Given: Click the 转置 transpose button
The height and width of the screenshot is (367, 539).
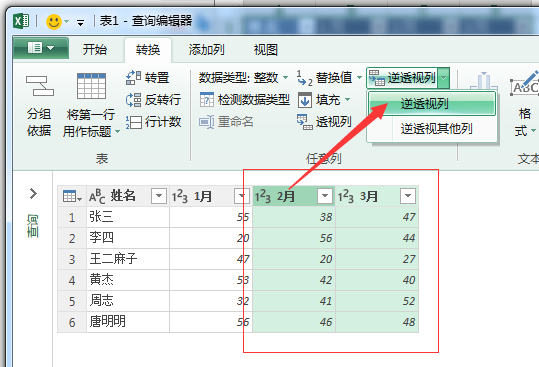Looking at the screenshot, I should click(x=148, y=78).
